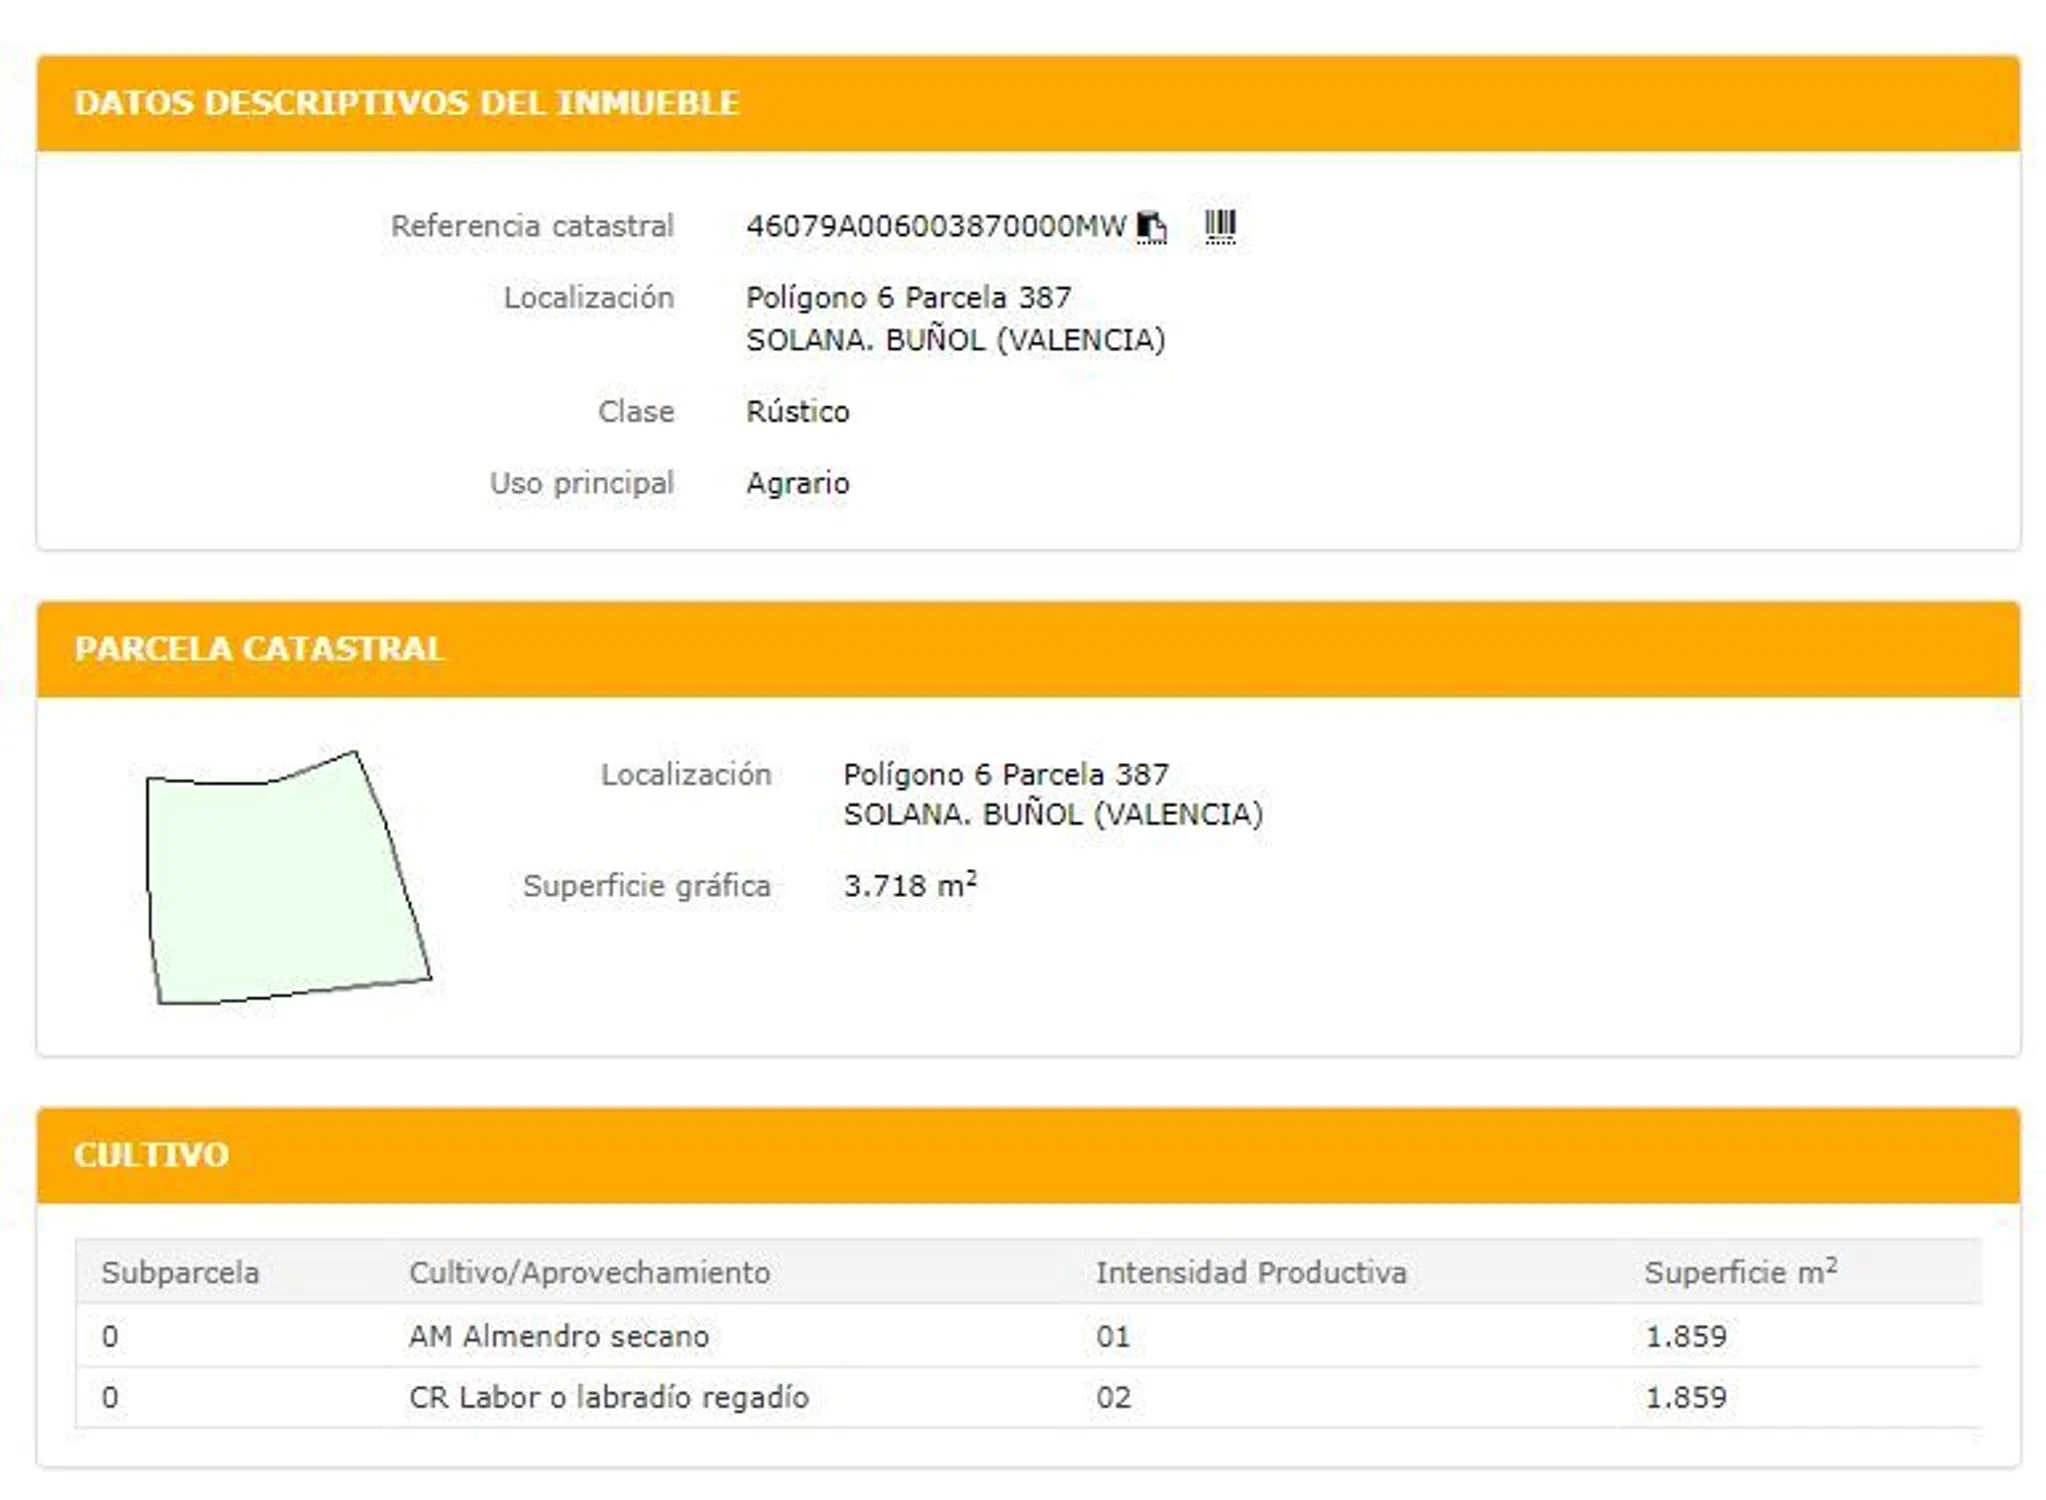
Task: Click the 'Rústico' class value
Action: 797,412
